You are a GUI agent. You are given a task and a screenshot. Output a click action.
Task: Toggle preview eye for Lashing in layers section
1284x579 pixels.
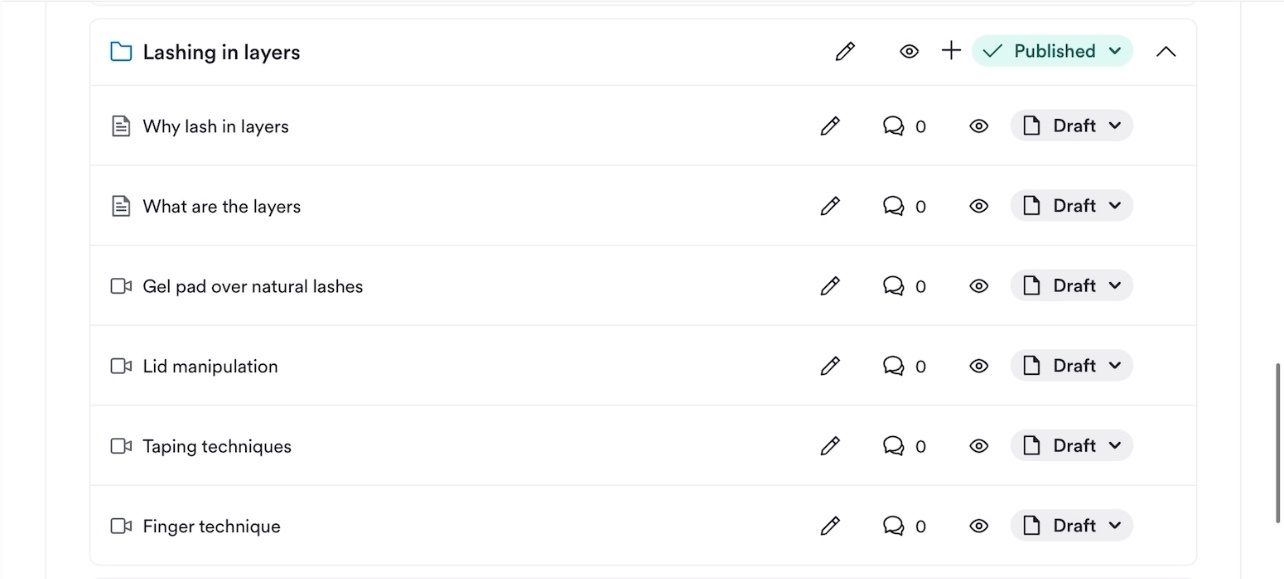pyautogui.click(x=909, y=51)
